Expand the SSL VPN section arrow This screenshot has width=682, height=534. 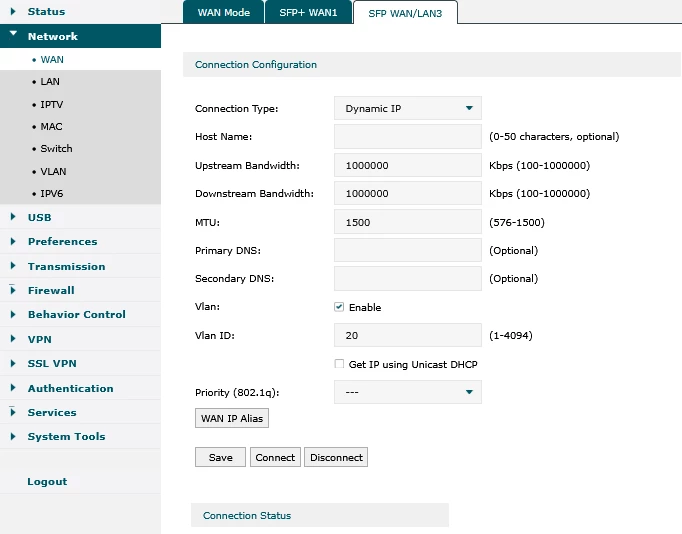click(13, 363)
